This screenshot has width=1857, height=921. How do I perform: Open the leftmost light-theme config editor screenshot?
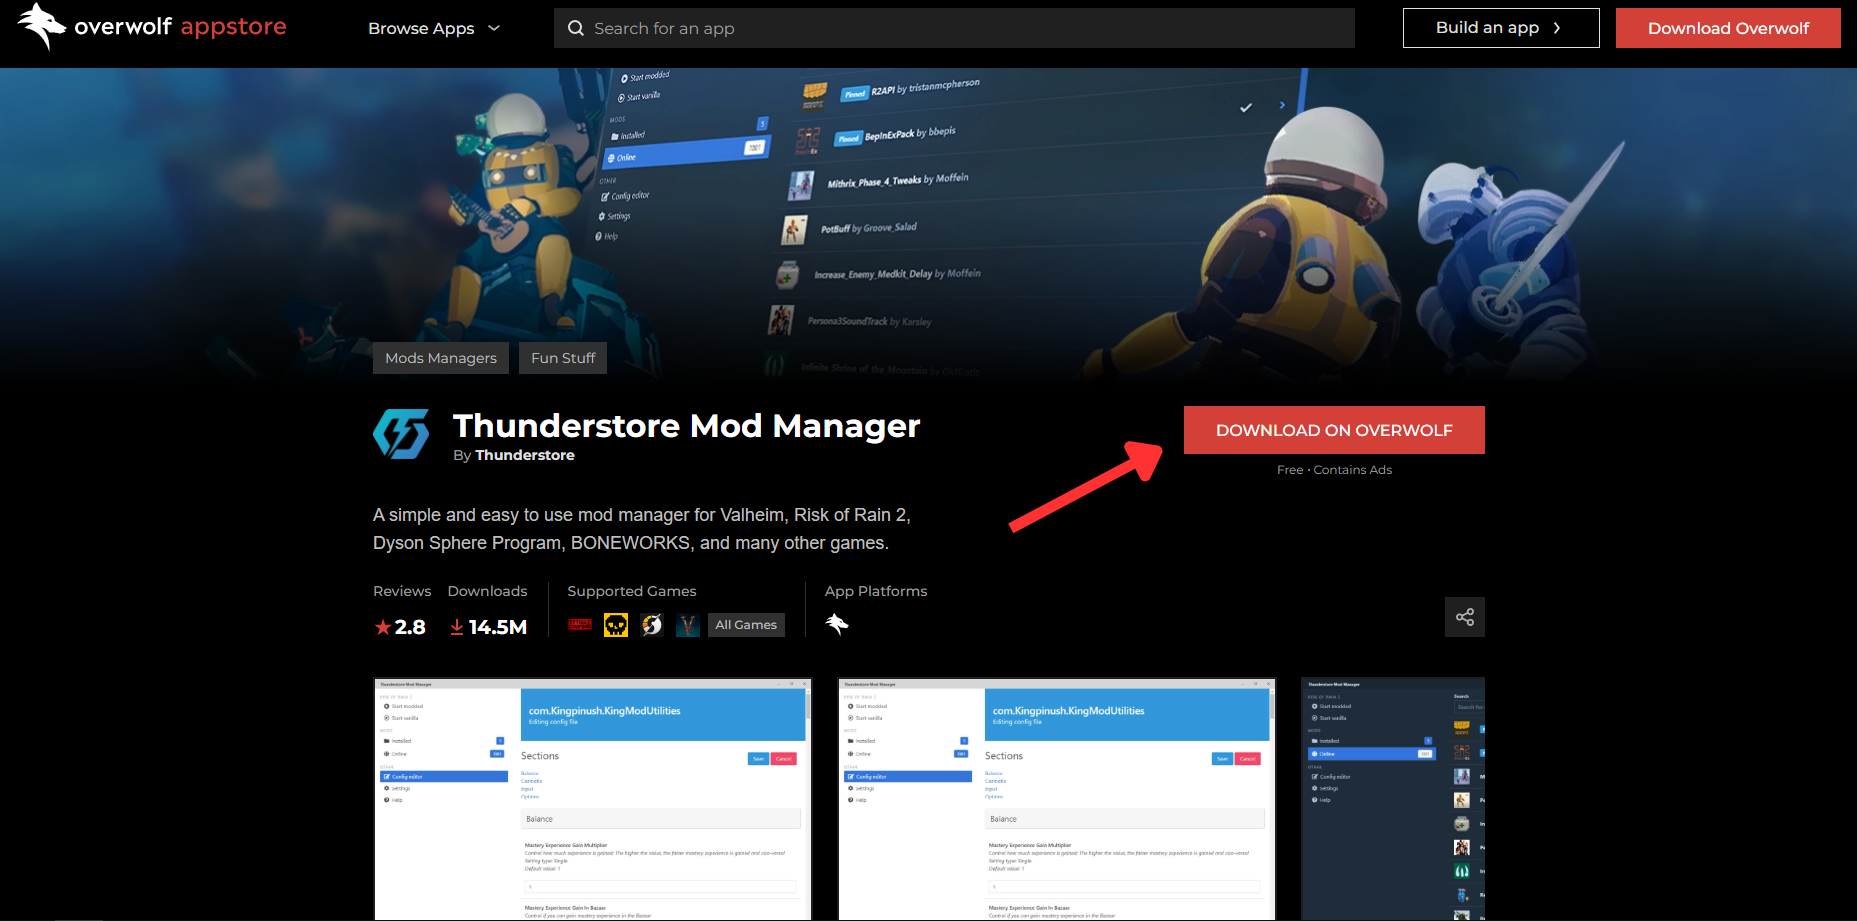coord(593,799)
